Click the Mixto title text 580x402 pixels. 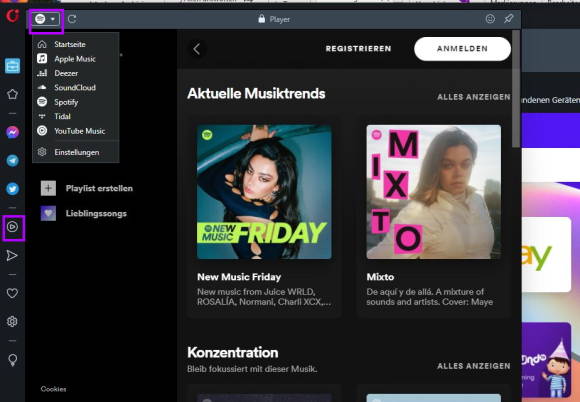[380, 277]
